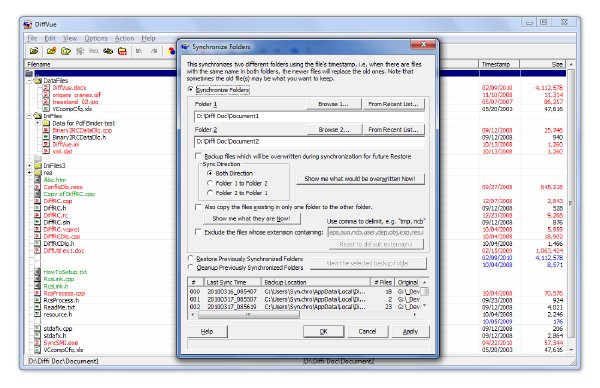Click the Data for Pdf Binder test folder icon
Image resolution: width=600 pixels, height=388 pixels.
point(46,123)
